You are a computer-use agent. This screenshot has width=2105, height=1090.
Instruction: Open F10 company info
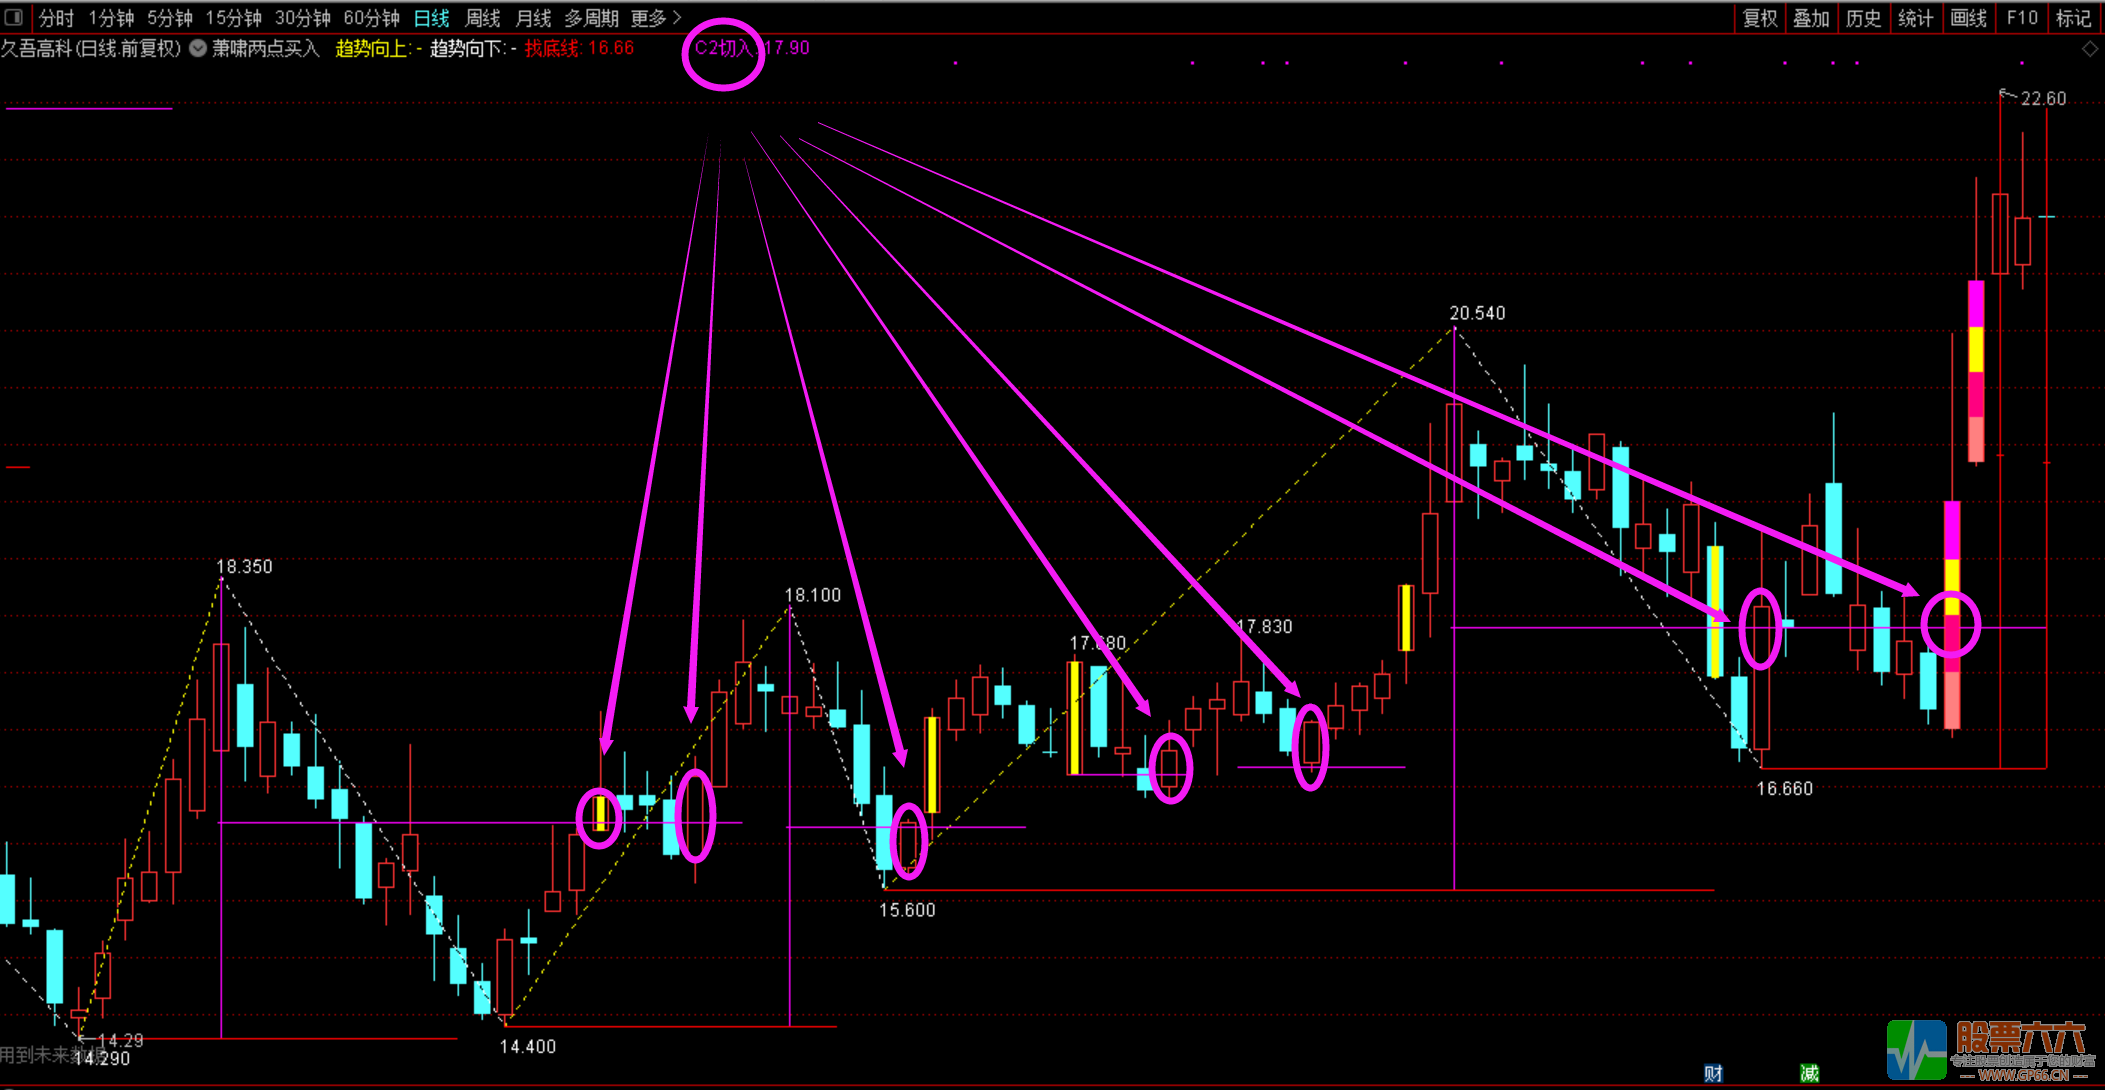2021,18
